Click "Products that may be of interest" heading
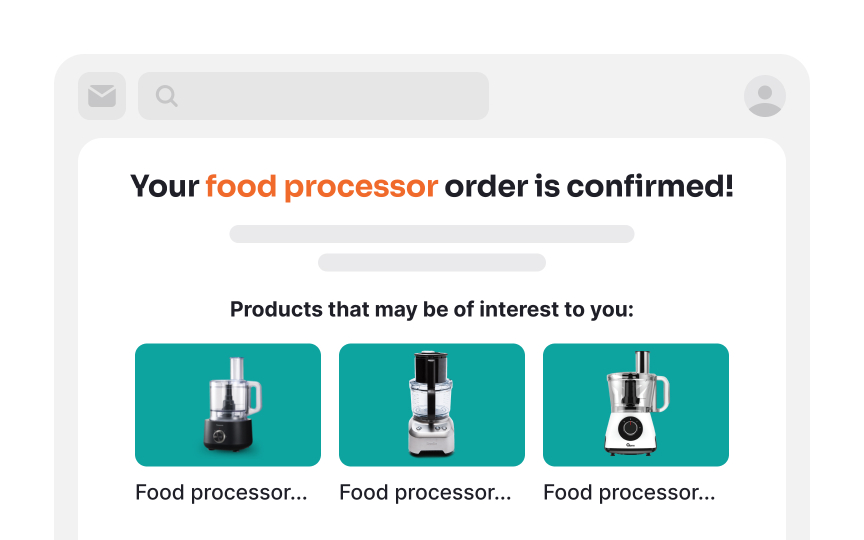864x540 pixels. 431,310
